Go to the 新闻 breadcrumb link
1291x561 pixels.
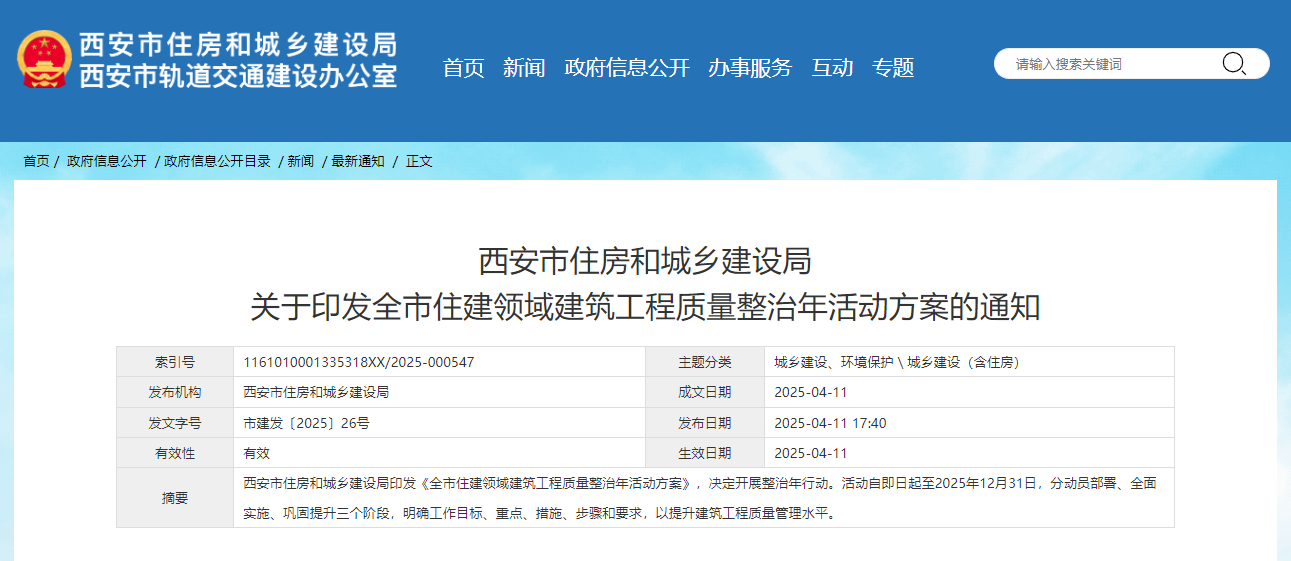pos(300,161)
